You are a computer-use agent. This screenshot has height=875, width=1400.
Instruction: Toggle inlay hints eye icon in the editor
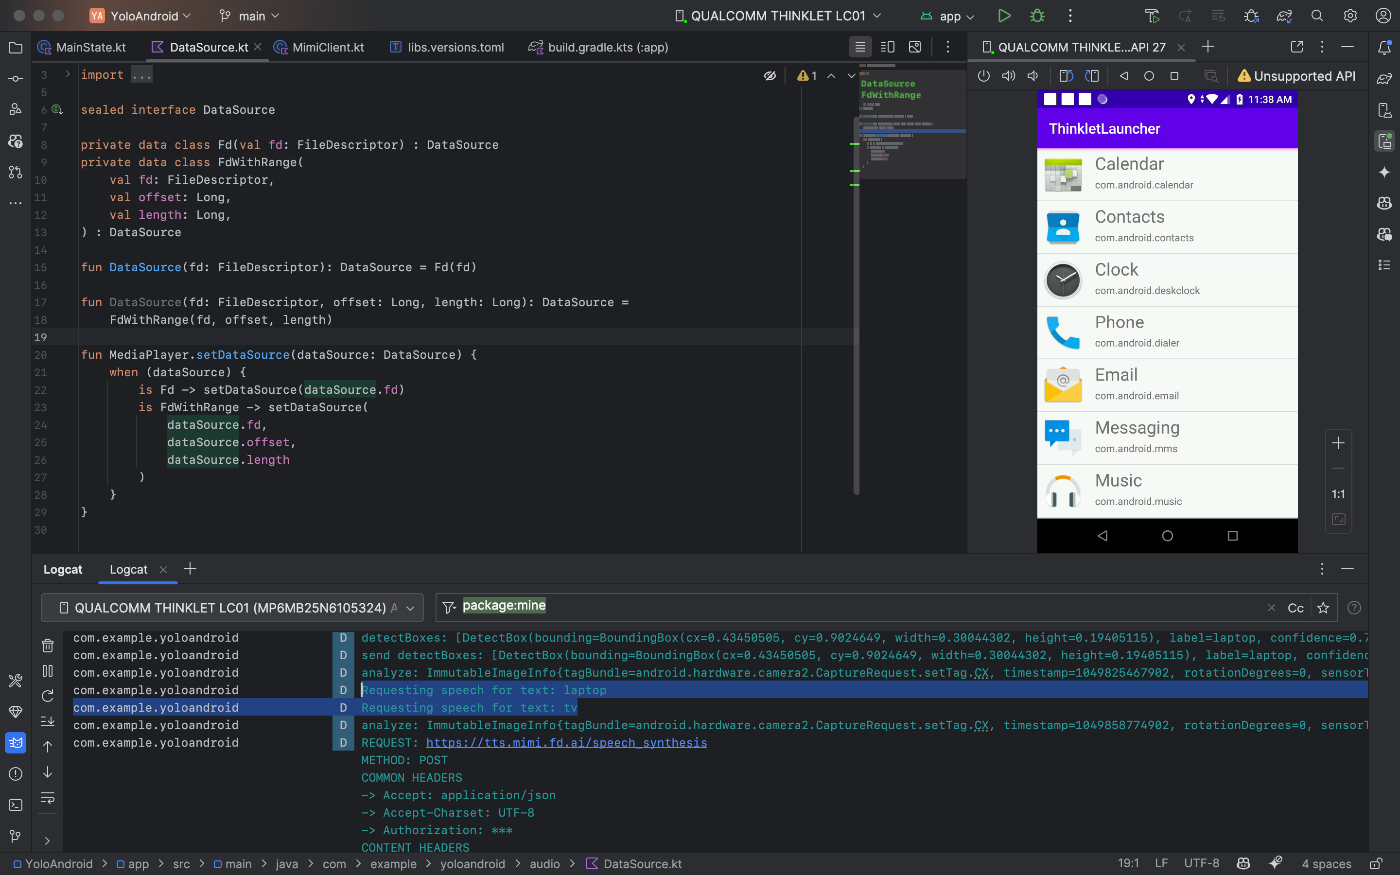coord(770,76)
